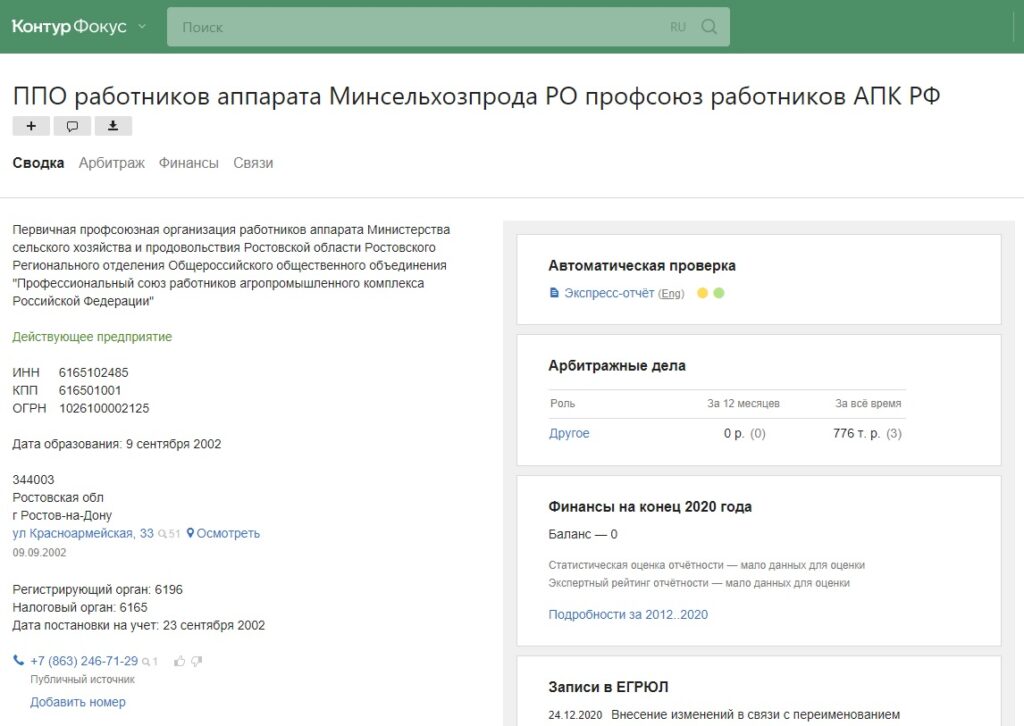The width and height of the screenshot is (1024, 726).
Task: Click the Контур Фокус logo
Action: 69,27
